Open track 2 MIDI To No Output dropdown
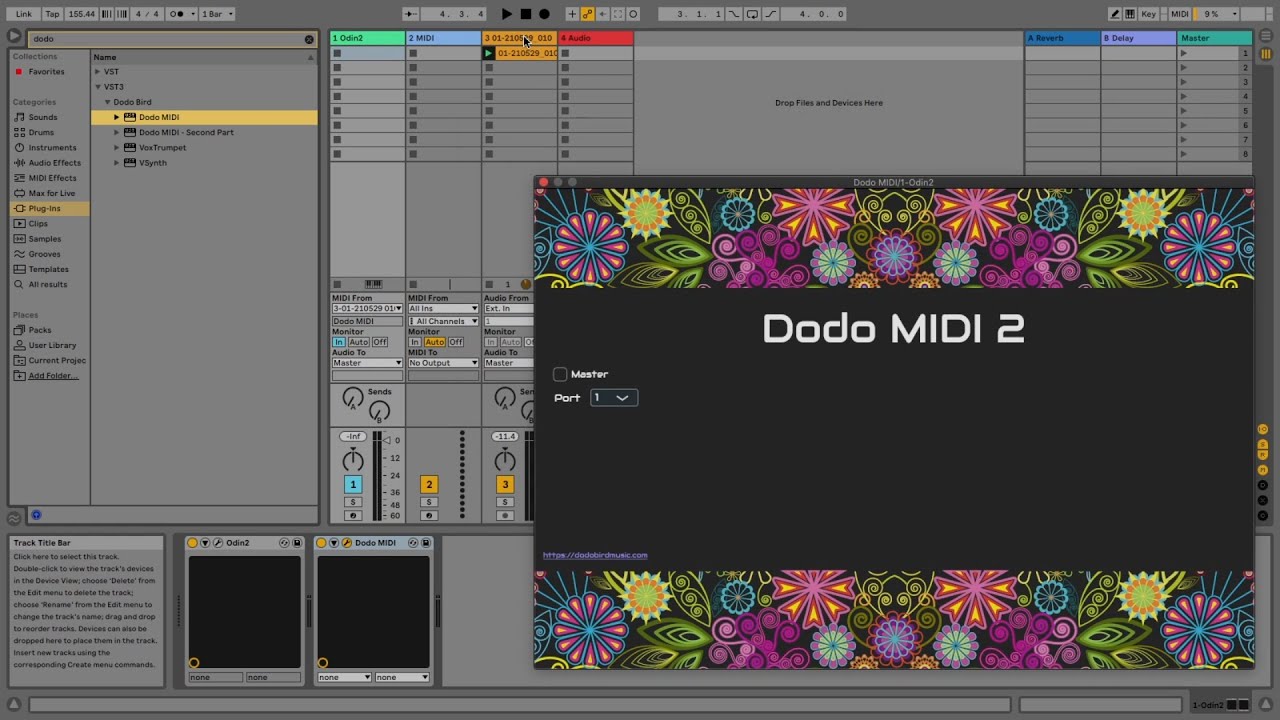 pos(443,363)
